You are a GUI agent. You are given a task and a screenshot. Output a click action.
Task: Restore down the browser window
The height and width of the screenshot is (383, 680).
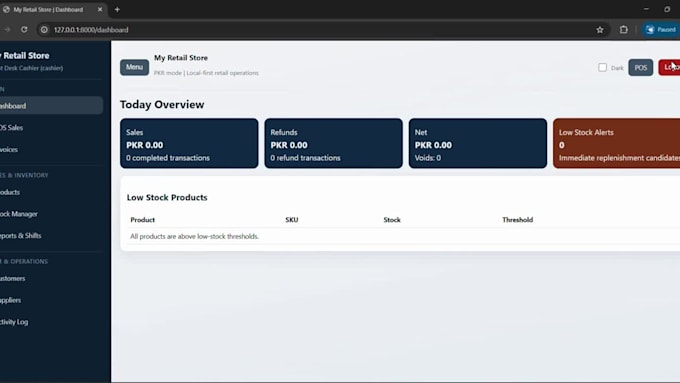[667, 9]
